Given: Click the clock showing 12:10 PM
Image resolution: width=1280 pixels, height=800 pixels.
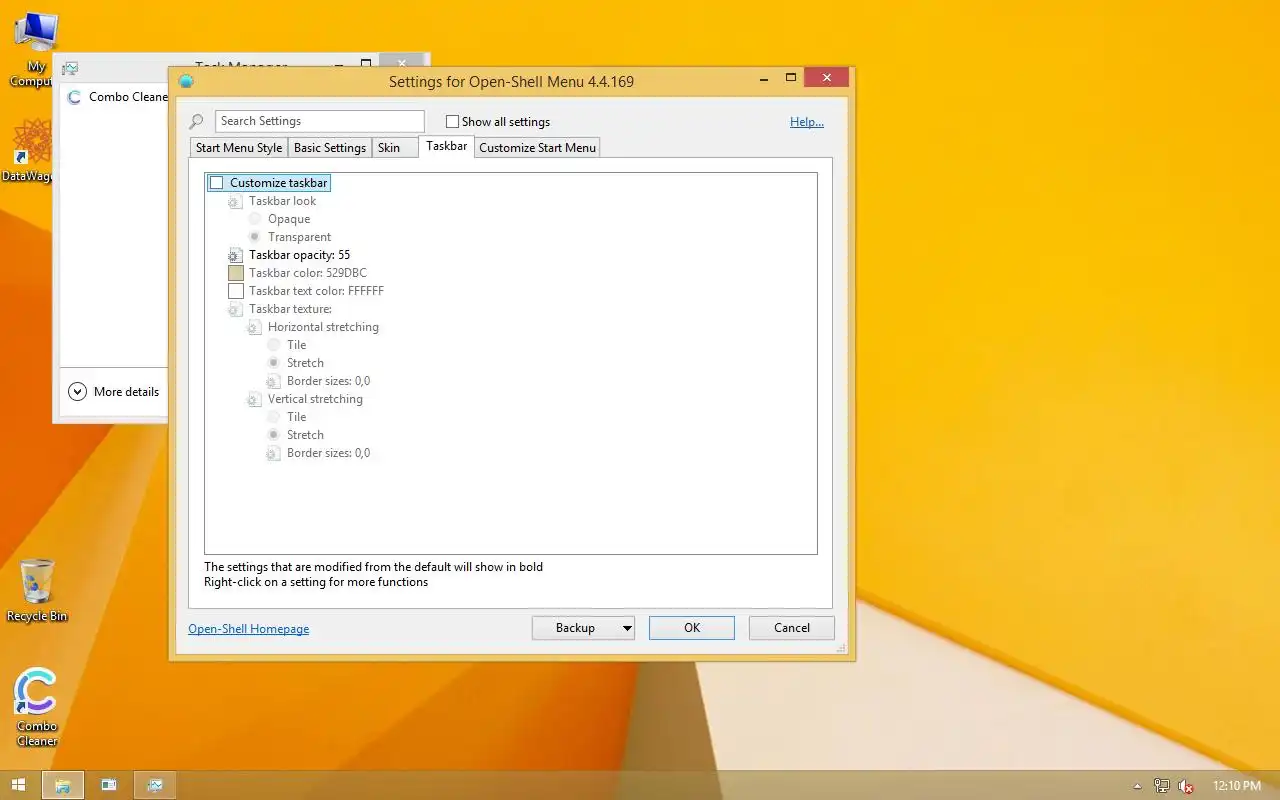Looking at the screenshot, I should (1236, 786).
